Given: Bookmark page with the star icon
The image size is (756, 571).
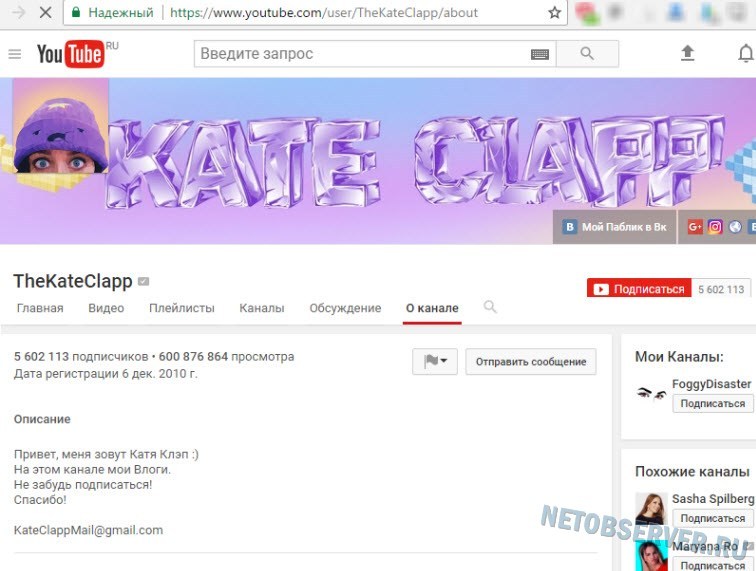Looking at the screenshot, I should pos(554,13).
